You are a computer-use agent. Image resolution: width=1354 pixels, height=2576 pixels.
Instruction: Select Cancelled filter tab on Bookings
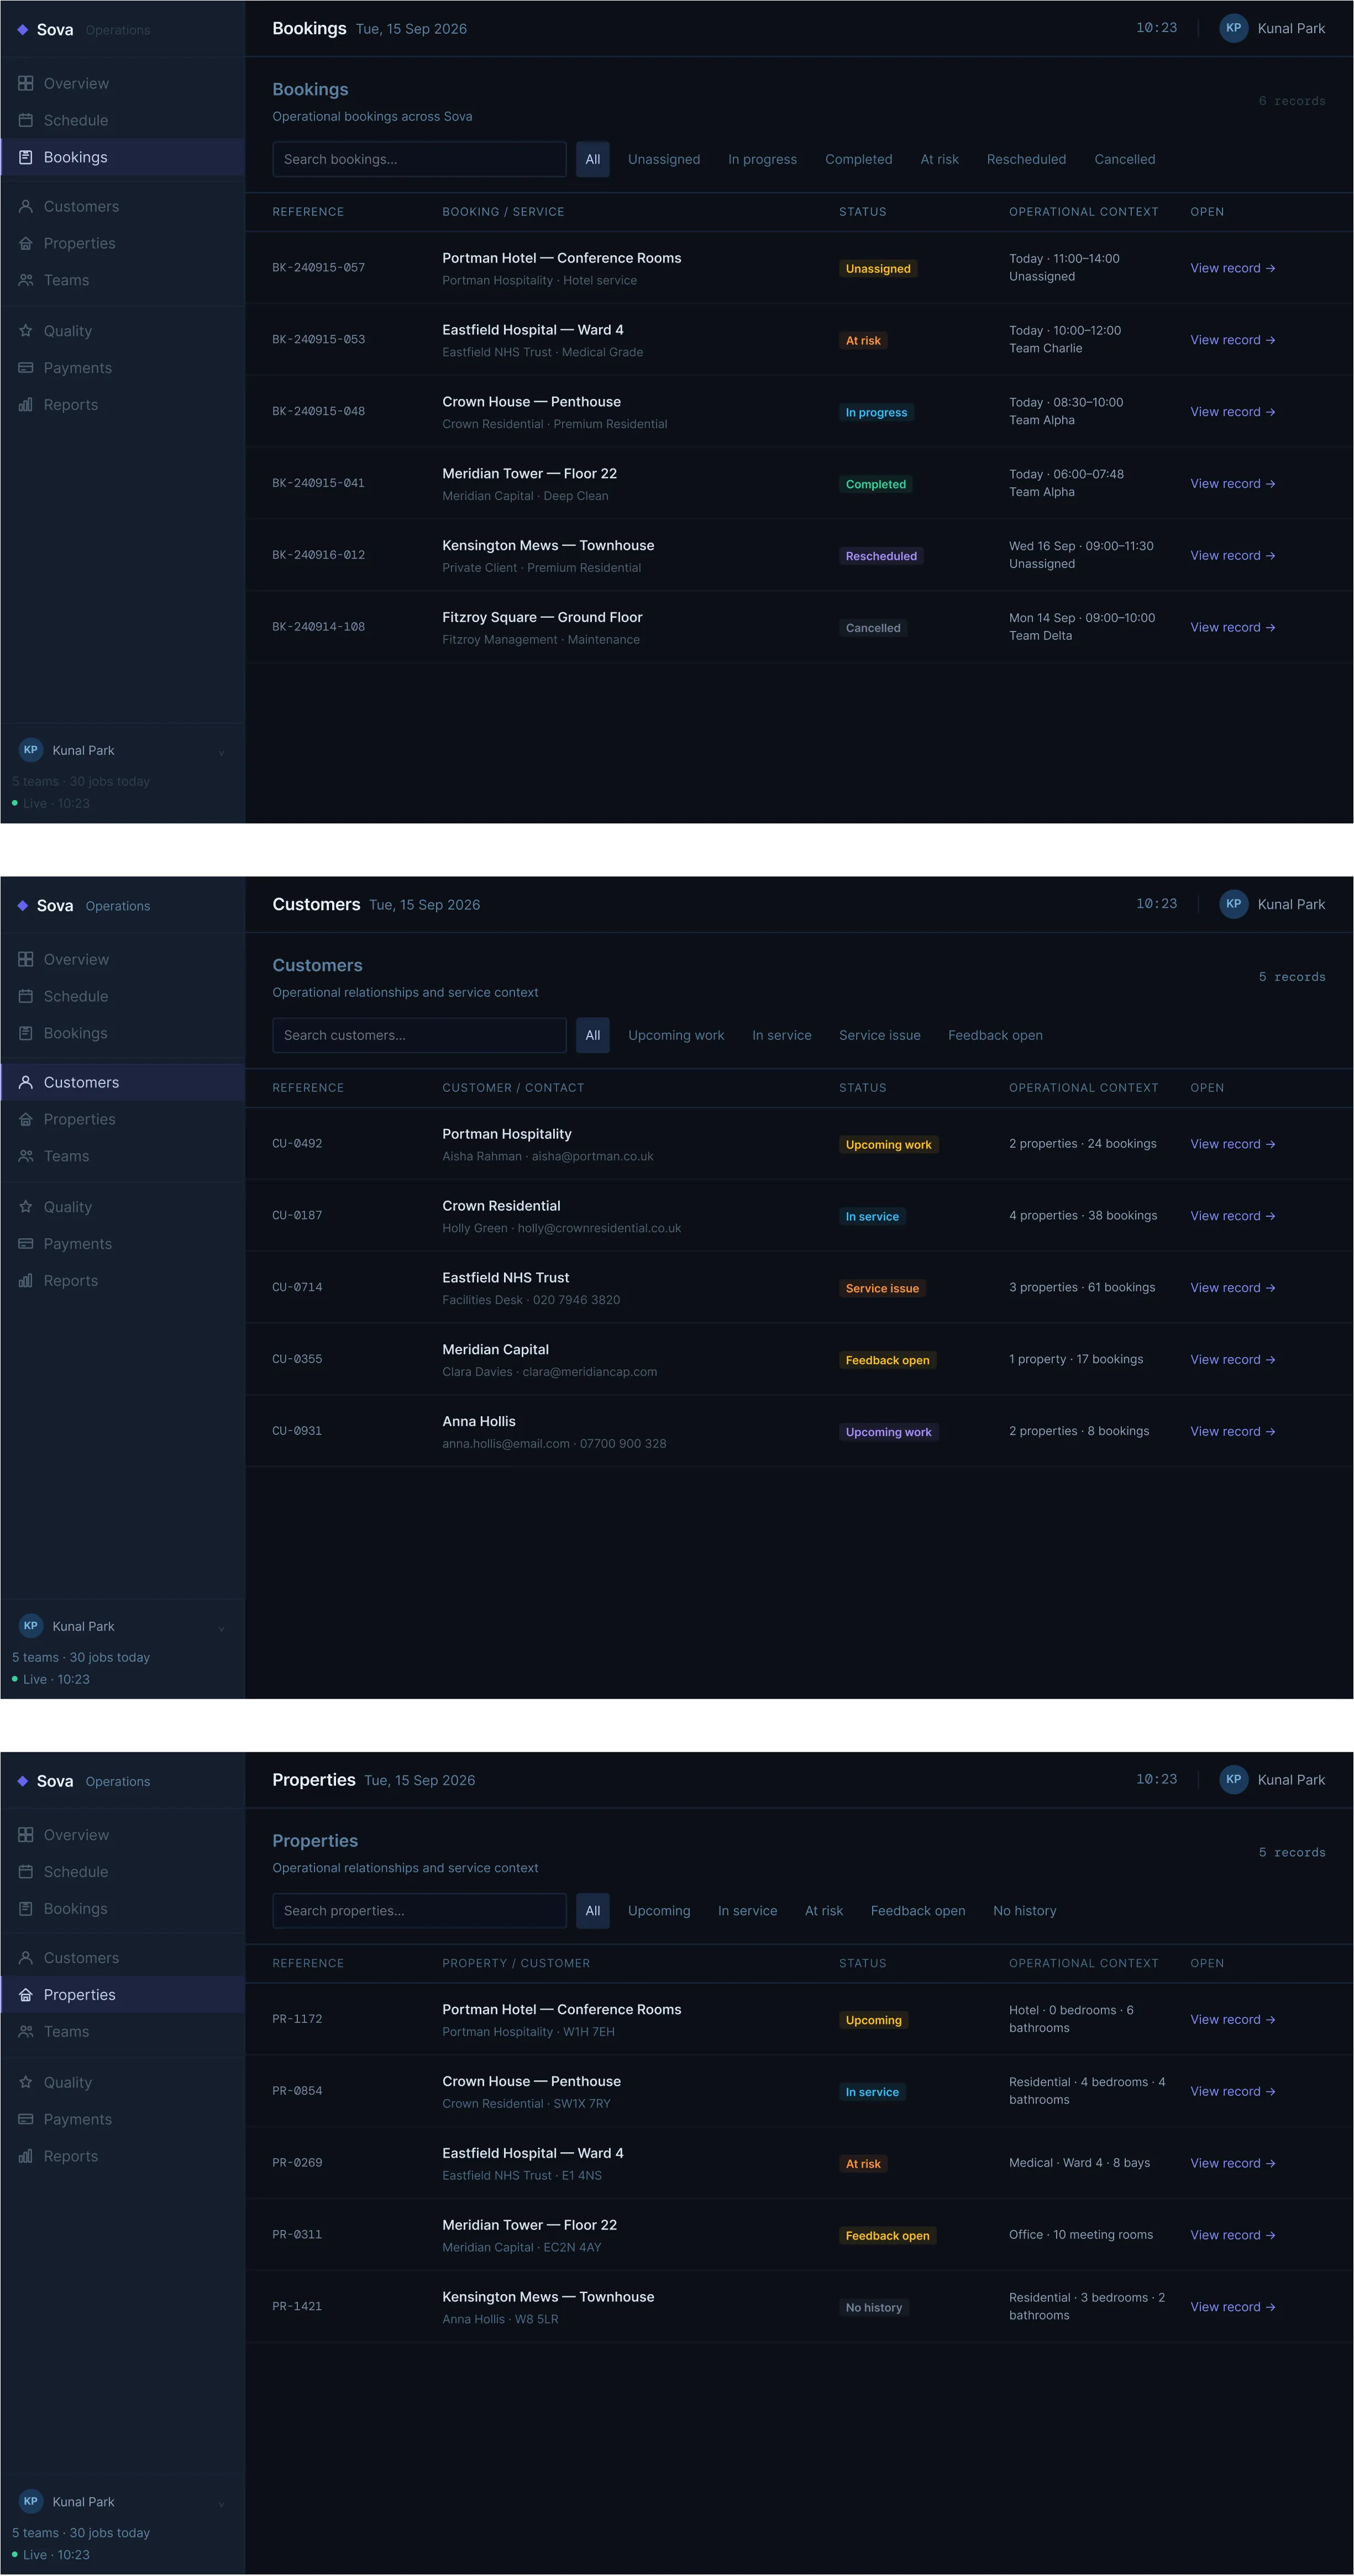click(x=1124, y=160)
